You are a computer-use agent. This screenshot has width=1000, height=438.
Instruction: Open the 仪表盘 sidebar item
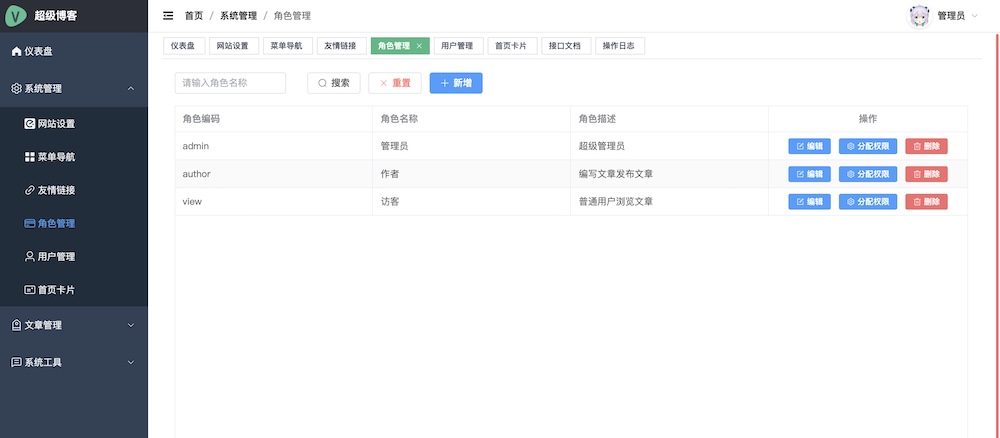click(x=74, y=52)
